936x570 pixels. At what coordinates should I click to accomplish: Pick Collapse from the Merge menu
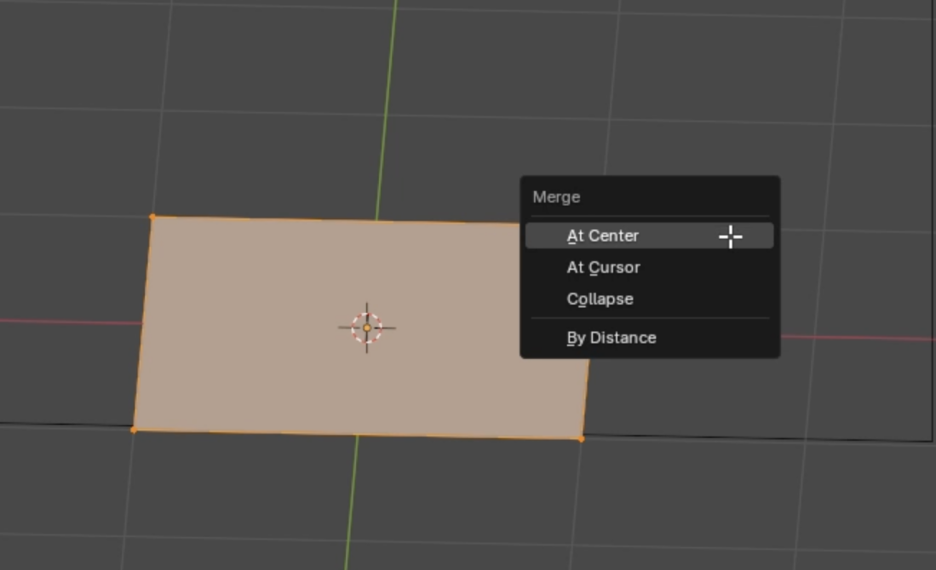point(649,299)
